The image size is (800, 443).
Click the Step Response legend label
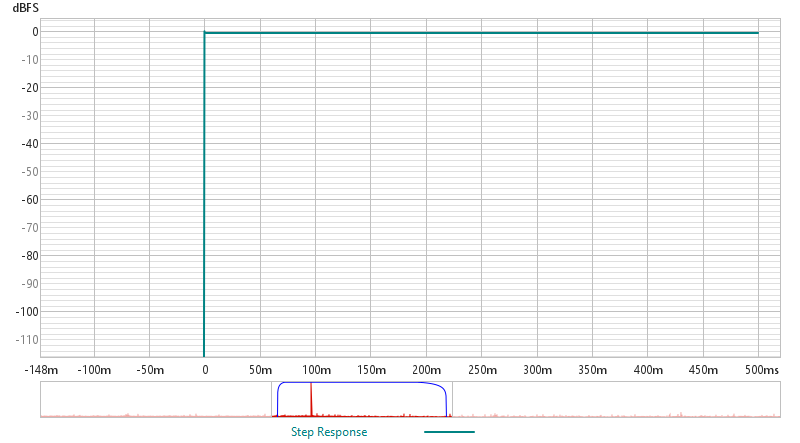click(329, 432)
